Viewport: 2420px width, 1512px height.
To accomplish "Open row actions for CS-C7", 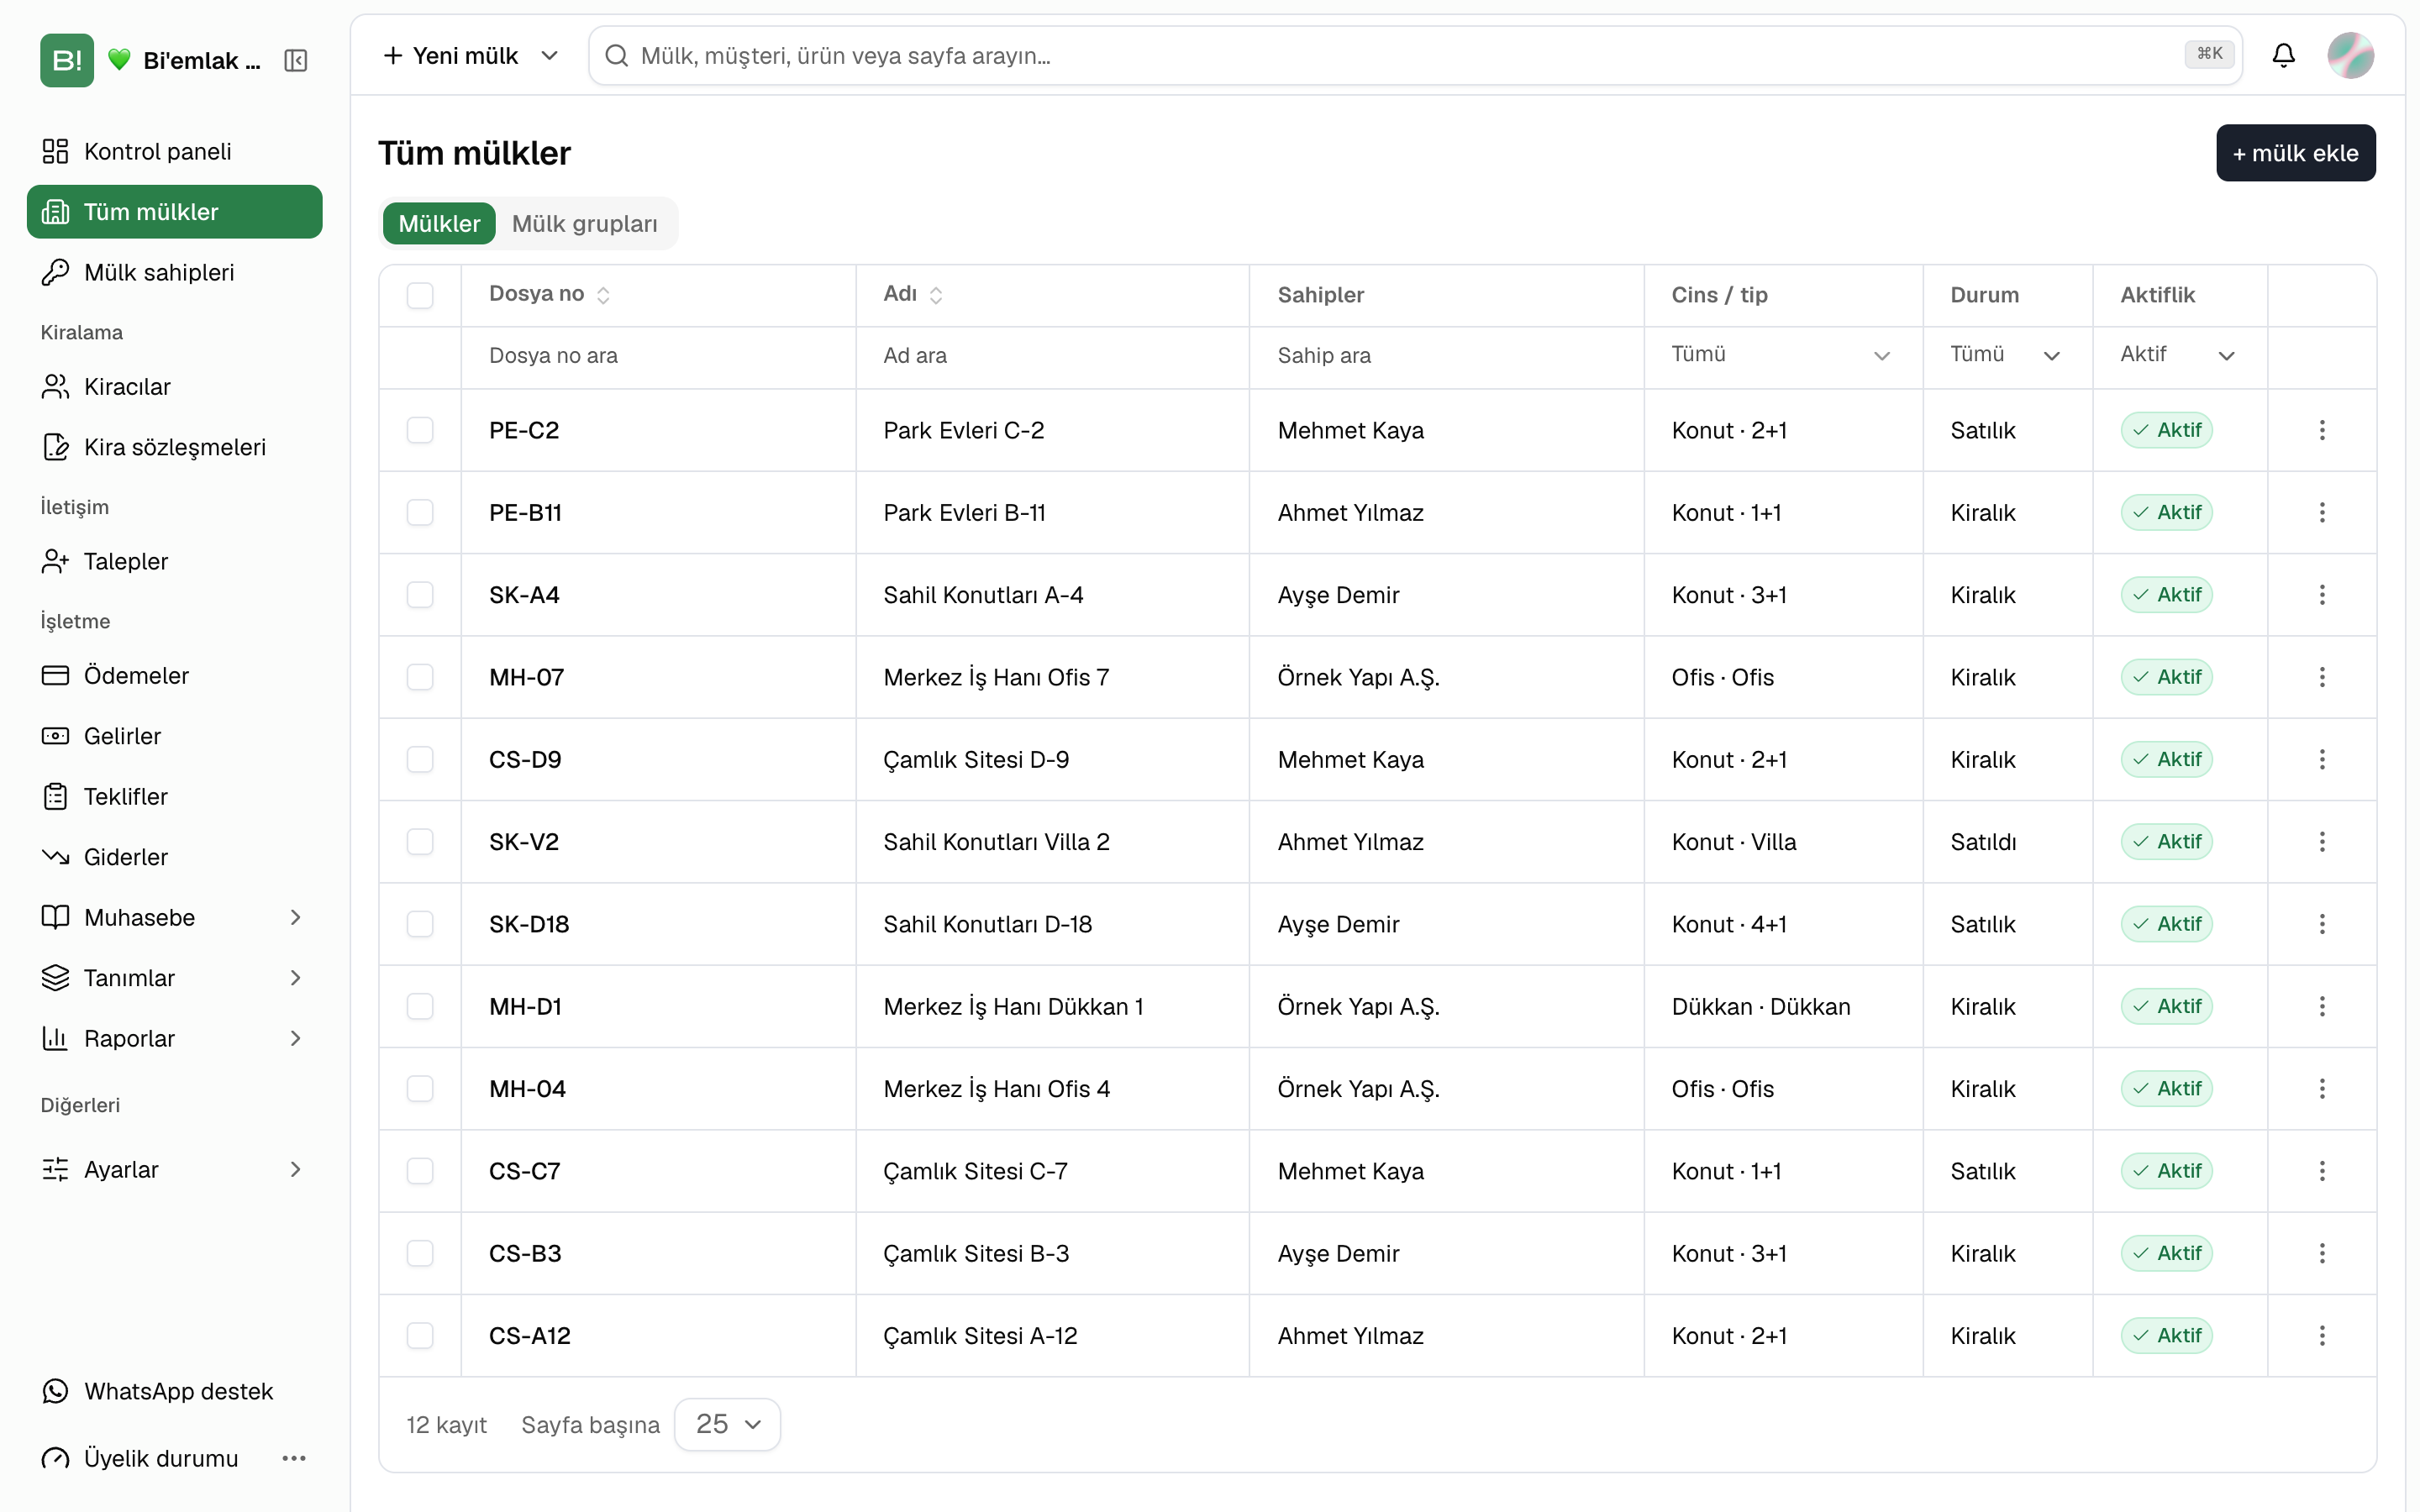I will 2322,1171.
